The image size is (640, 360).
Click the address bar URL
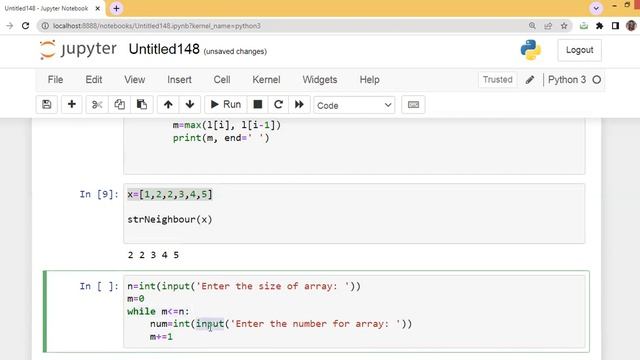[157, 26]
